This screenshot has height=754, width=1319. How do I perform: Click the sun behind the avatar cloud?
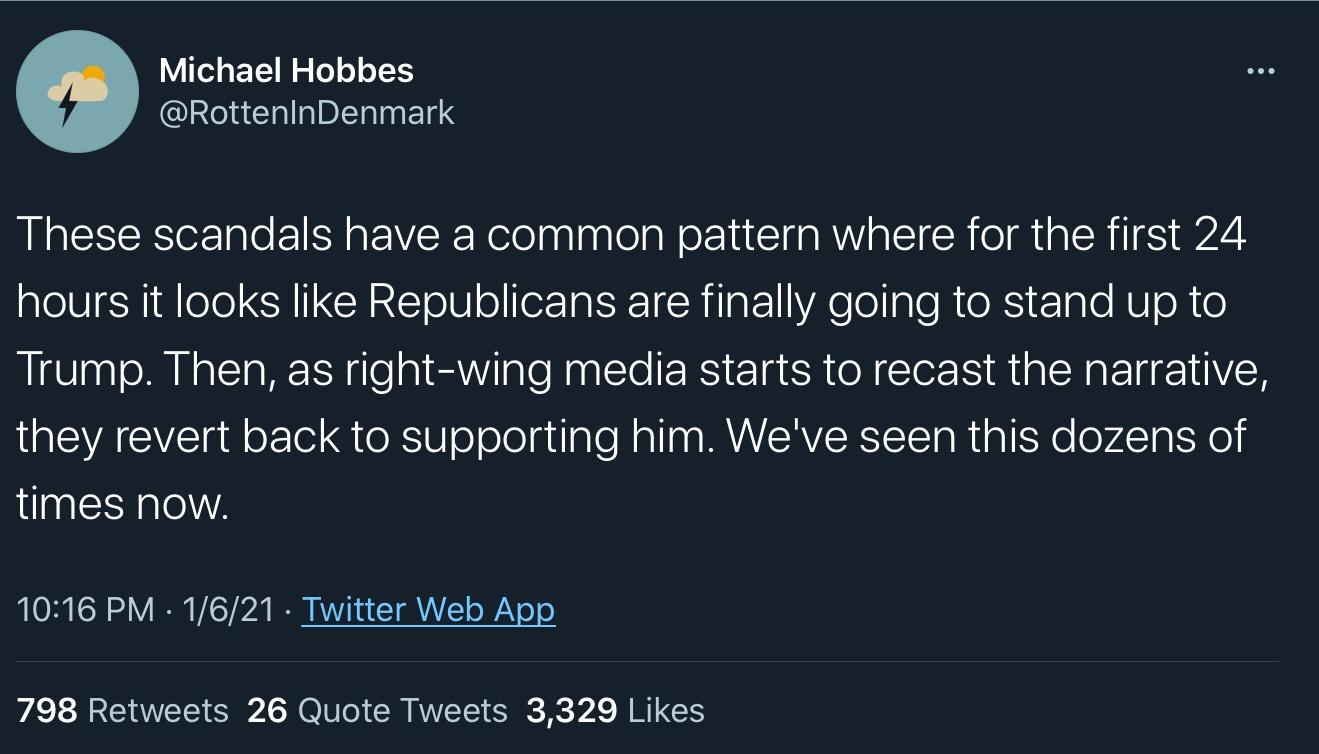(93, 74)
